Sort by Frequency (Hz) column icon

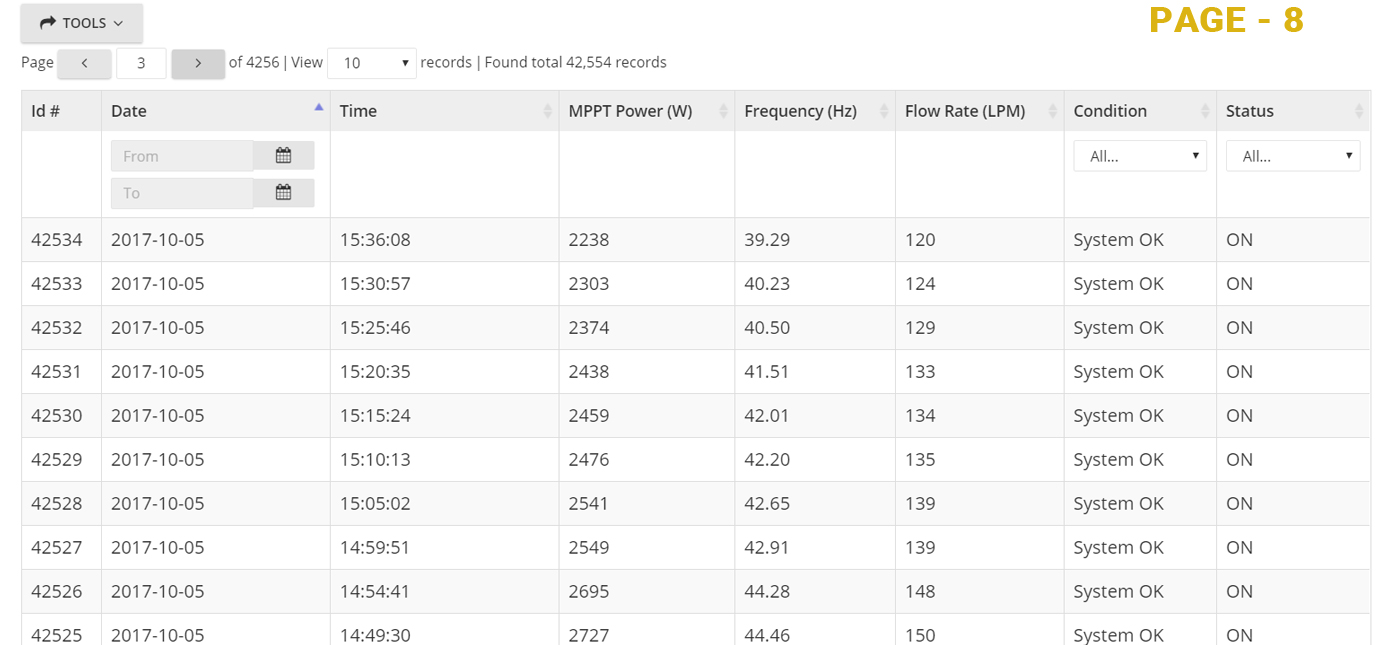point(884,111)
